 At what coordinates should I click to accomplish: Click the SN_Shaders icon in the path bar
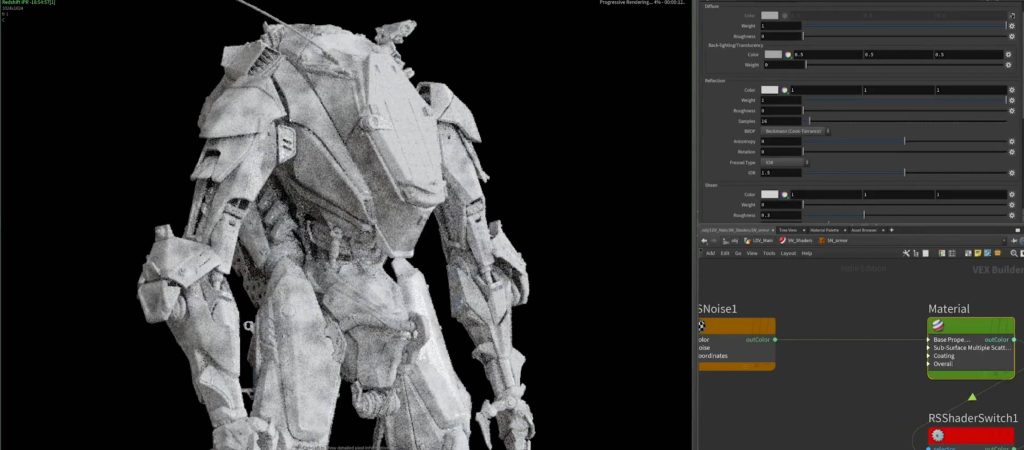coord(784,240)
